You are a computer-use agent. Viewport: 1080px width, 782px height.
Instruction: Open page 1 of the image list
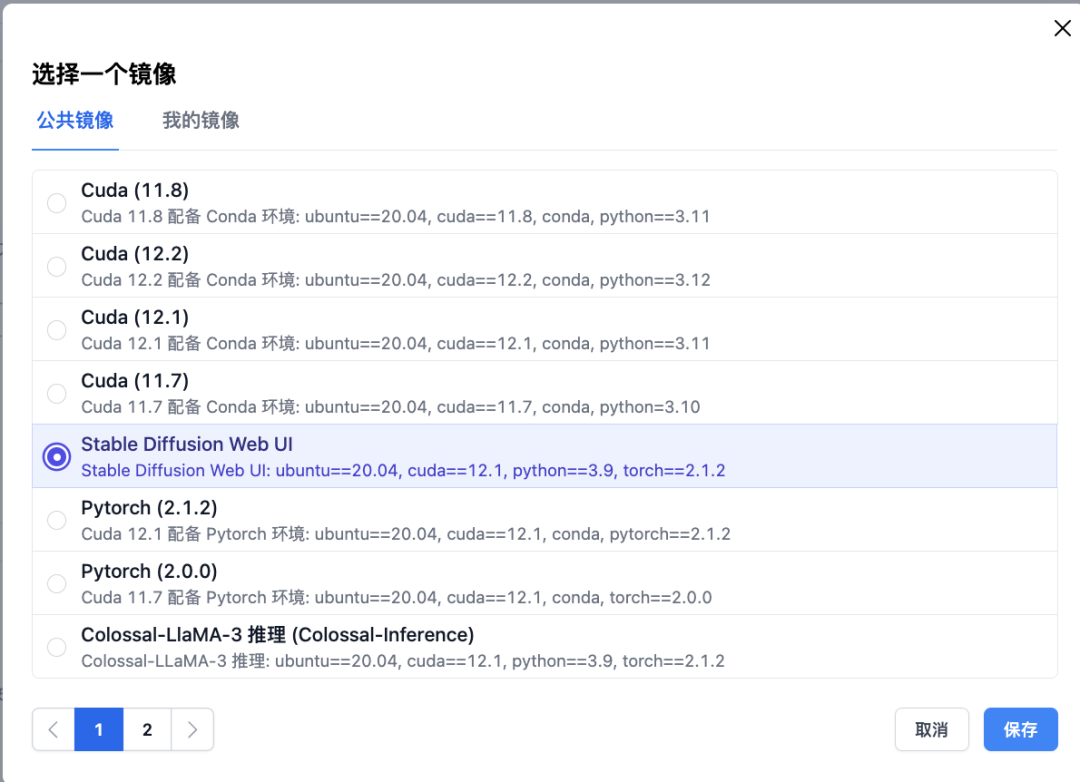pos(98,730)
